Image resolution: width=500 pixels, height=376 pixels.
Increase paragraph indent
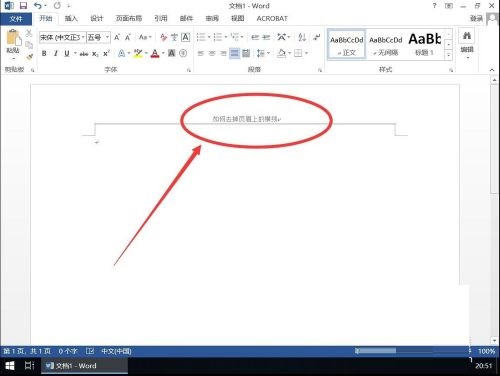(266, 37)
